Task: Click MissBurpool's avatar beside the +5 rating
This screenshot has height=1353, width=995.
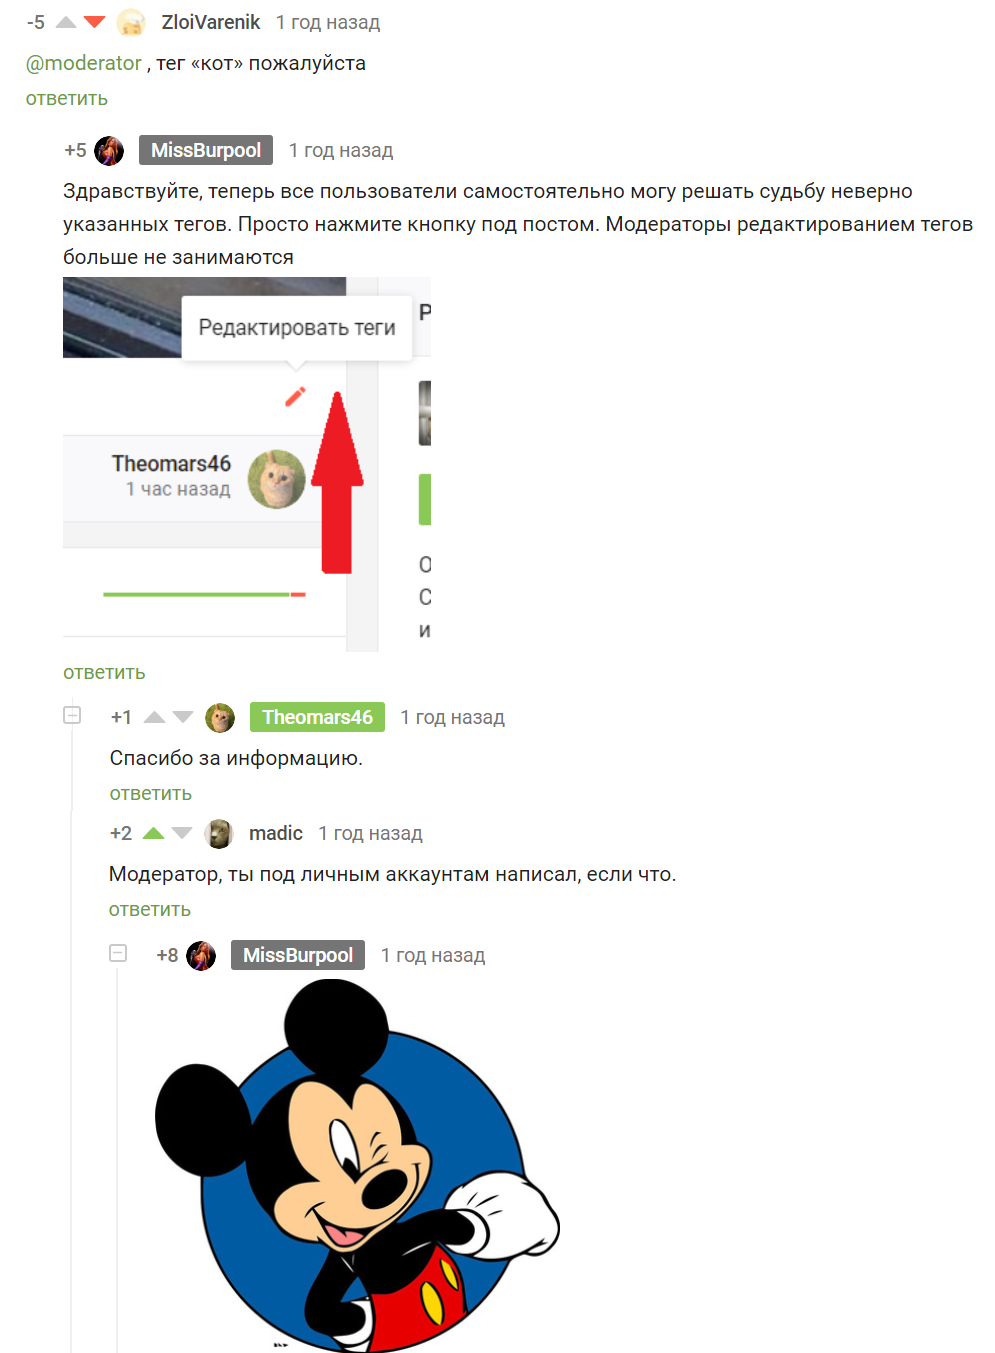Action: 109,151
